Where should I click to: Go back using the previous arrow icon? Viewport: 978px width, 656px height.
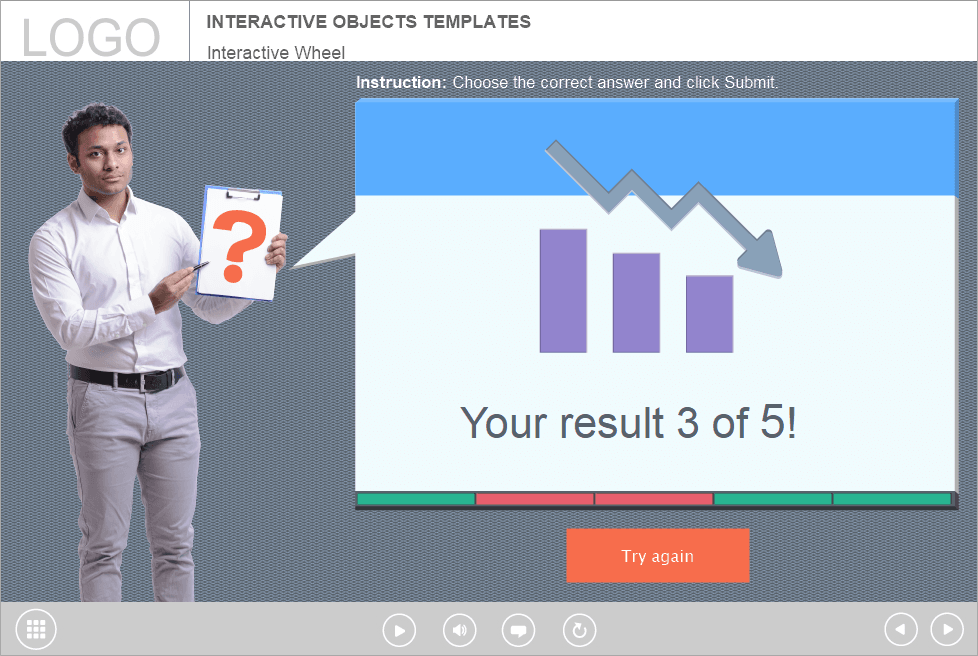(899, 629)
